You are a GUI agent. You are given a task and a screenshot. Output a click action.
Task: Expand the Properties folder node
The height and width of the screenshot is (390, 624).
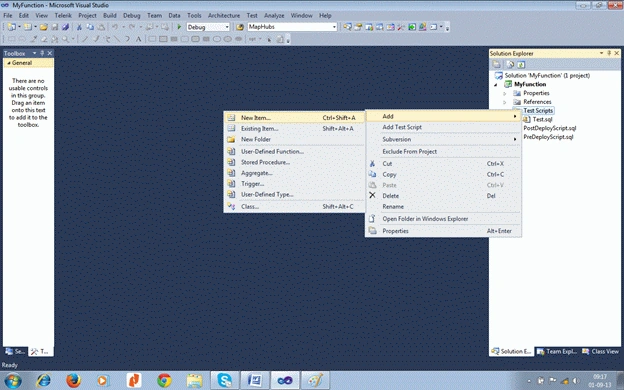pyautogui.click(x=505, y=94)
